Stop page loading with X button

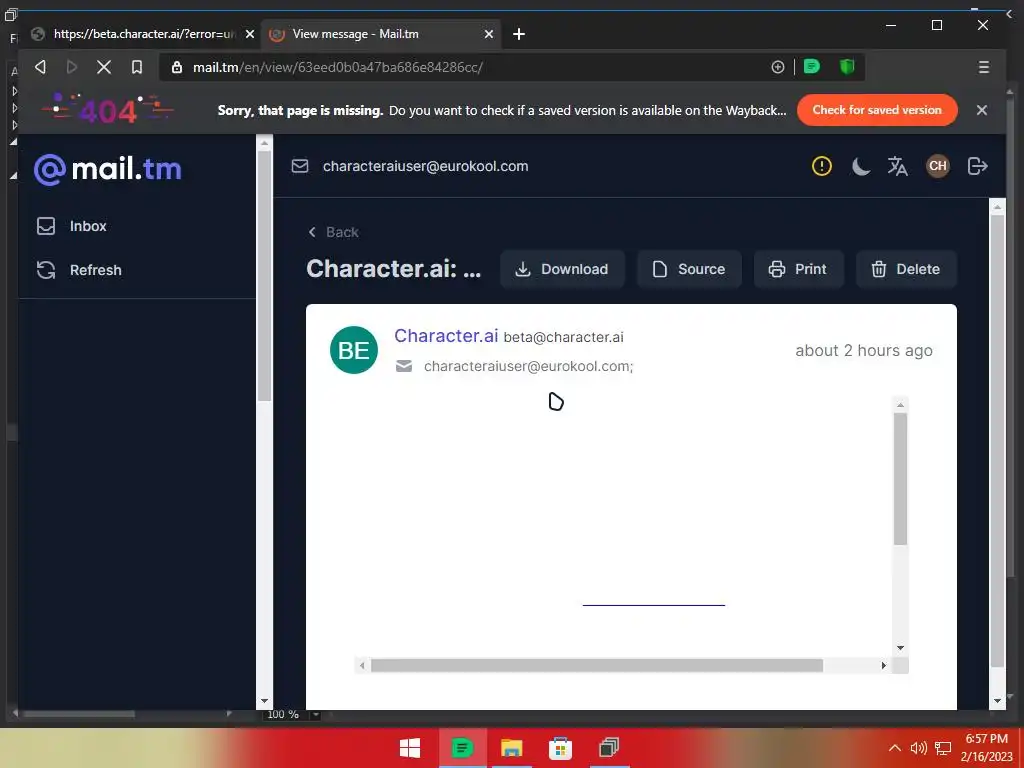coord(104,67)
